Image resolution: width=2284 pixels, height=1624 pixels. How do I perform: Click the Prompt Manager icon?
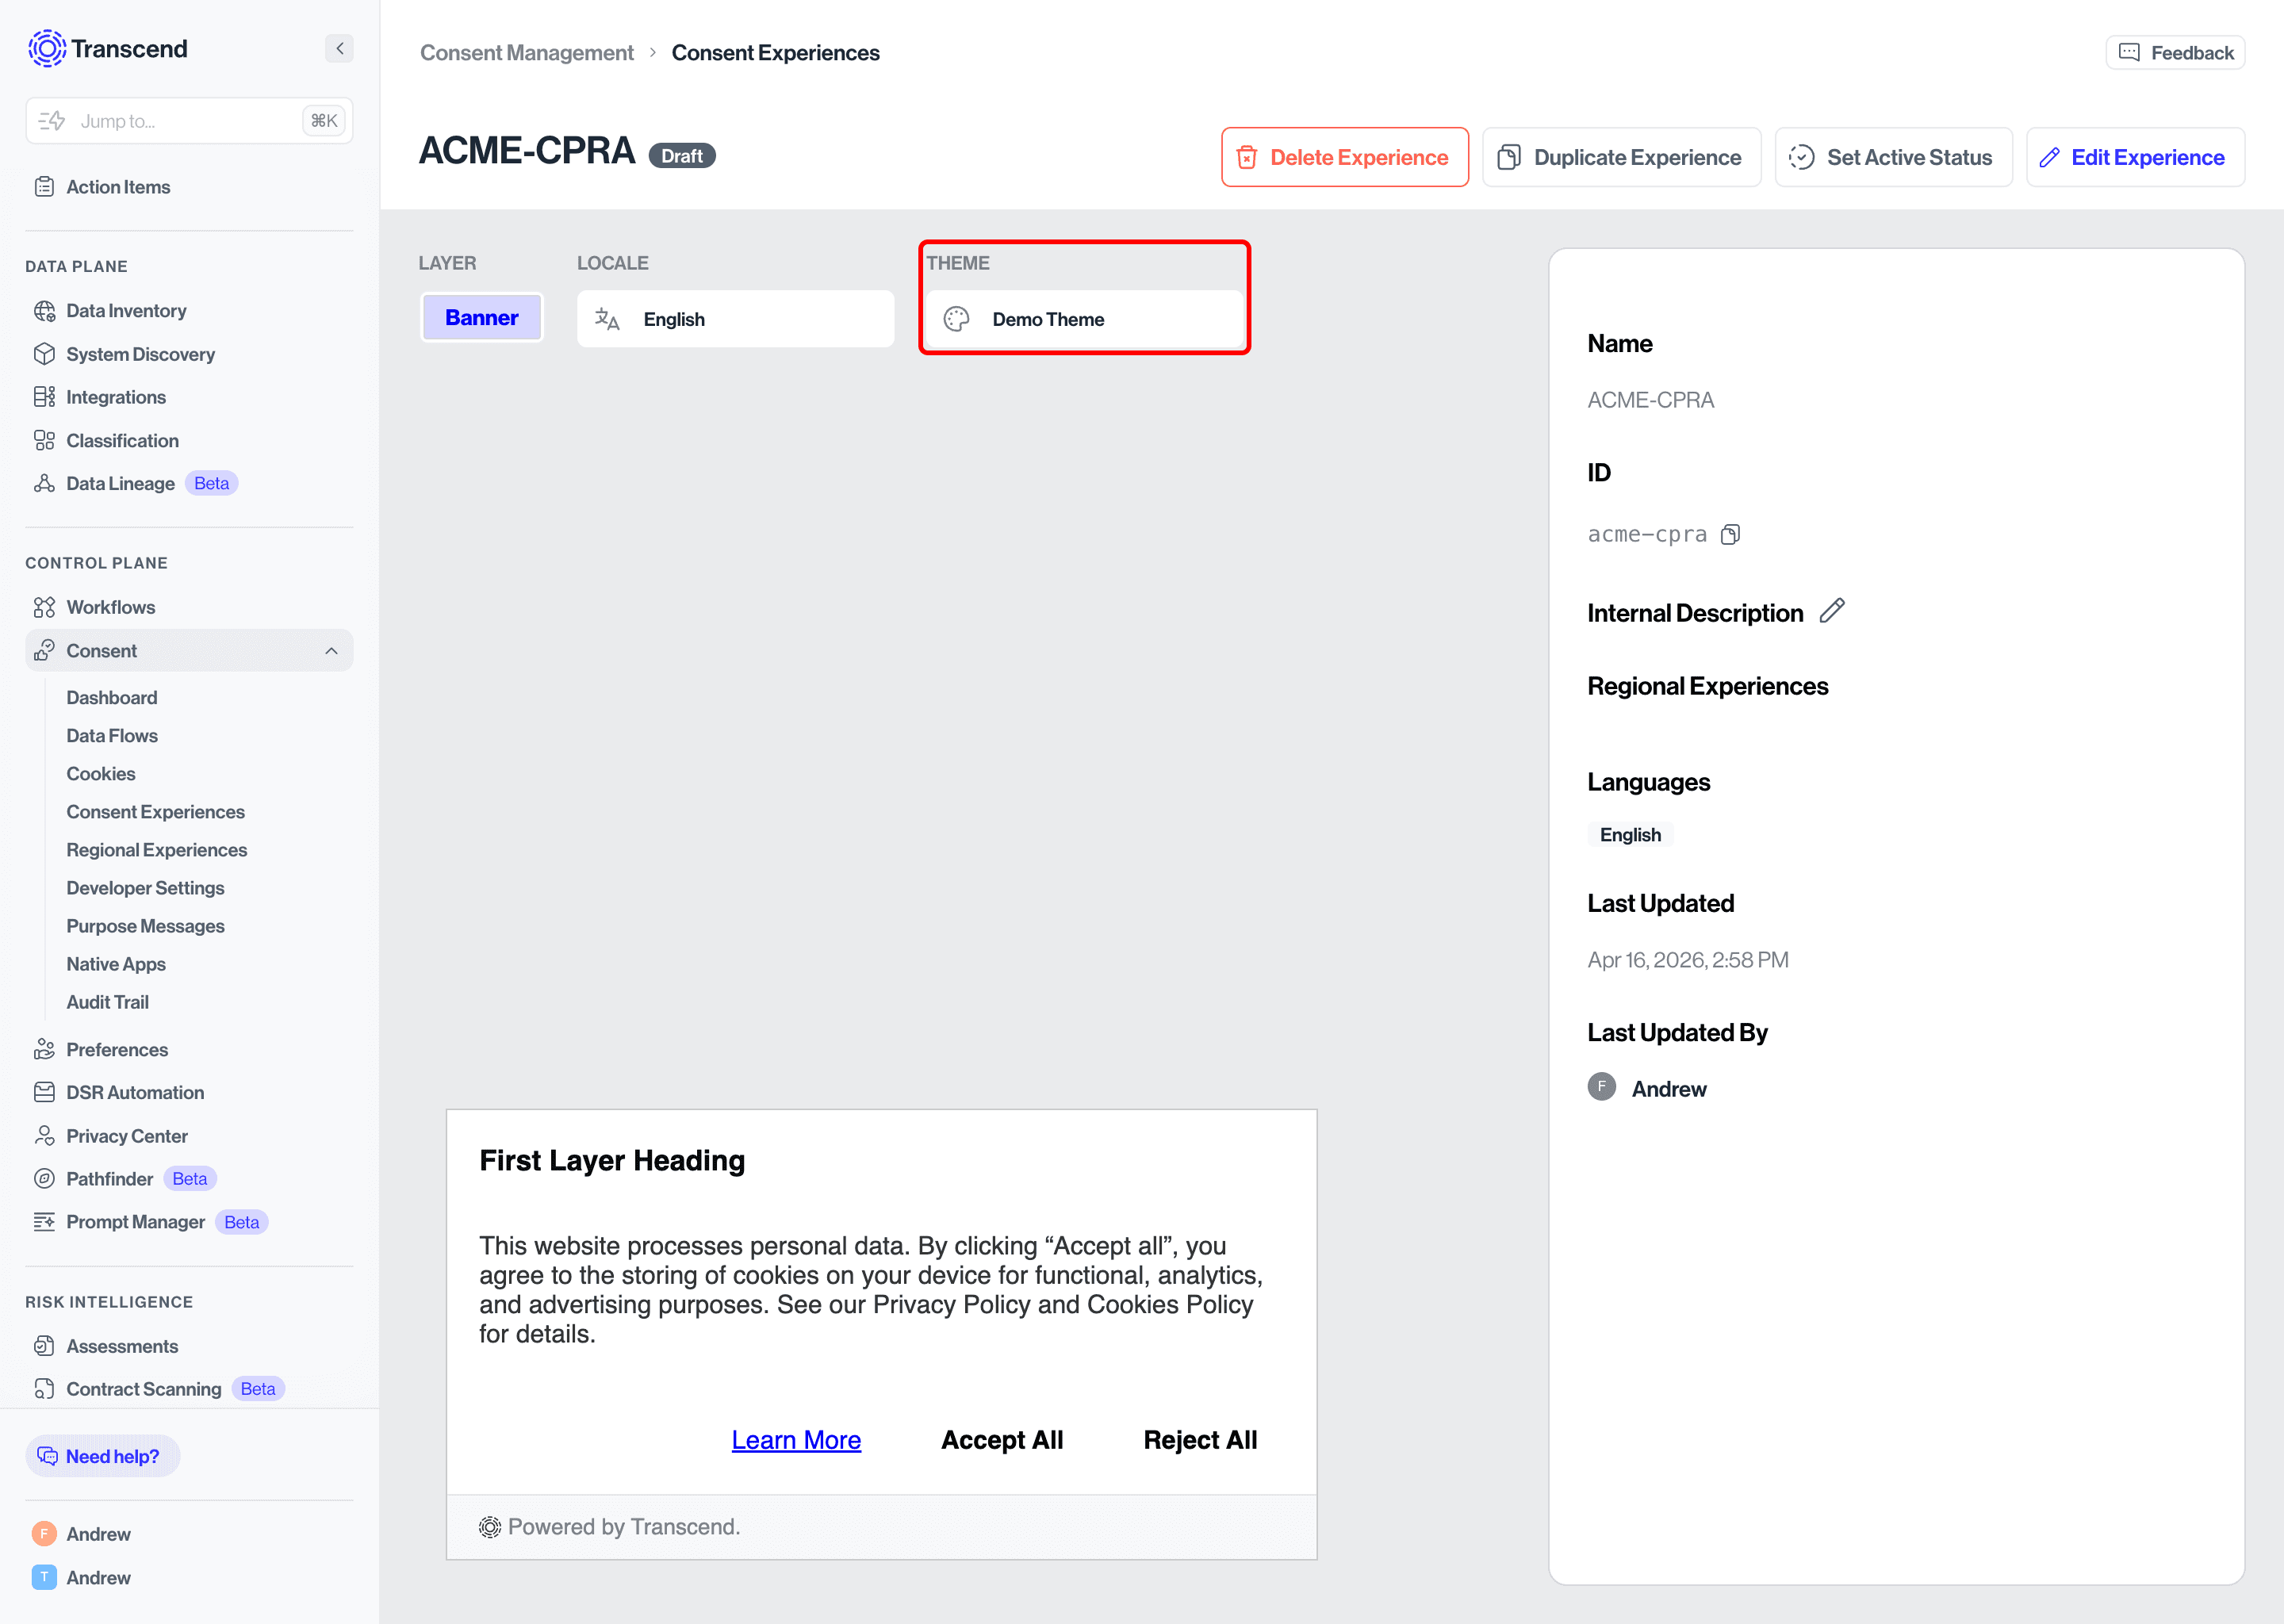pyautogui.click(x=44, y=1221)
